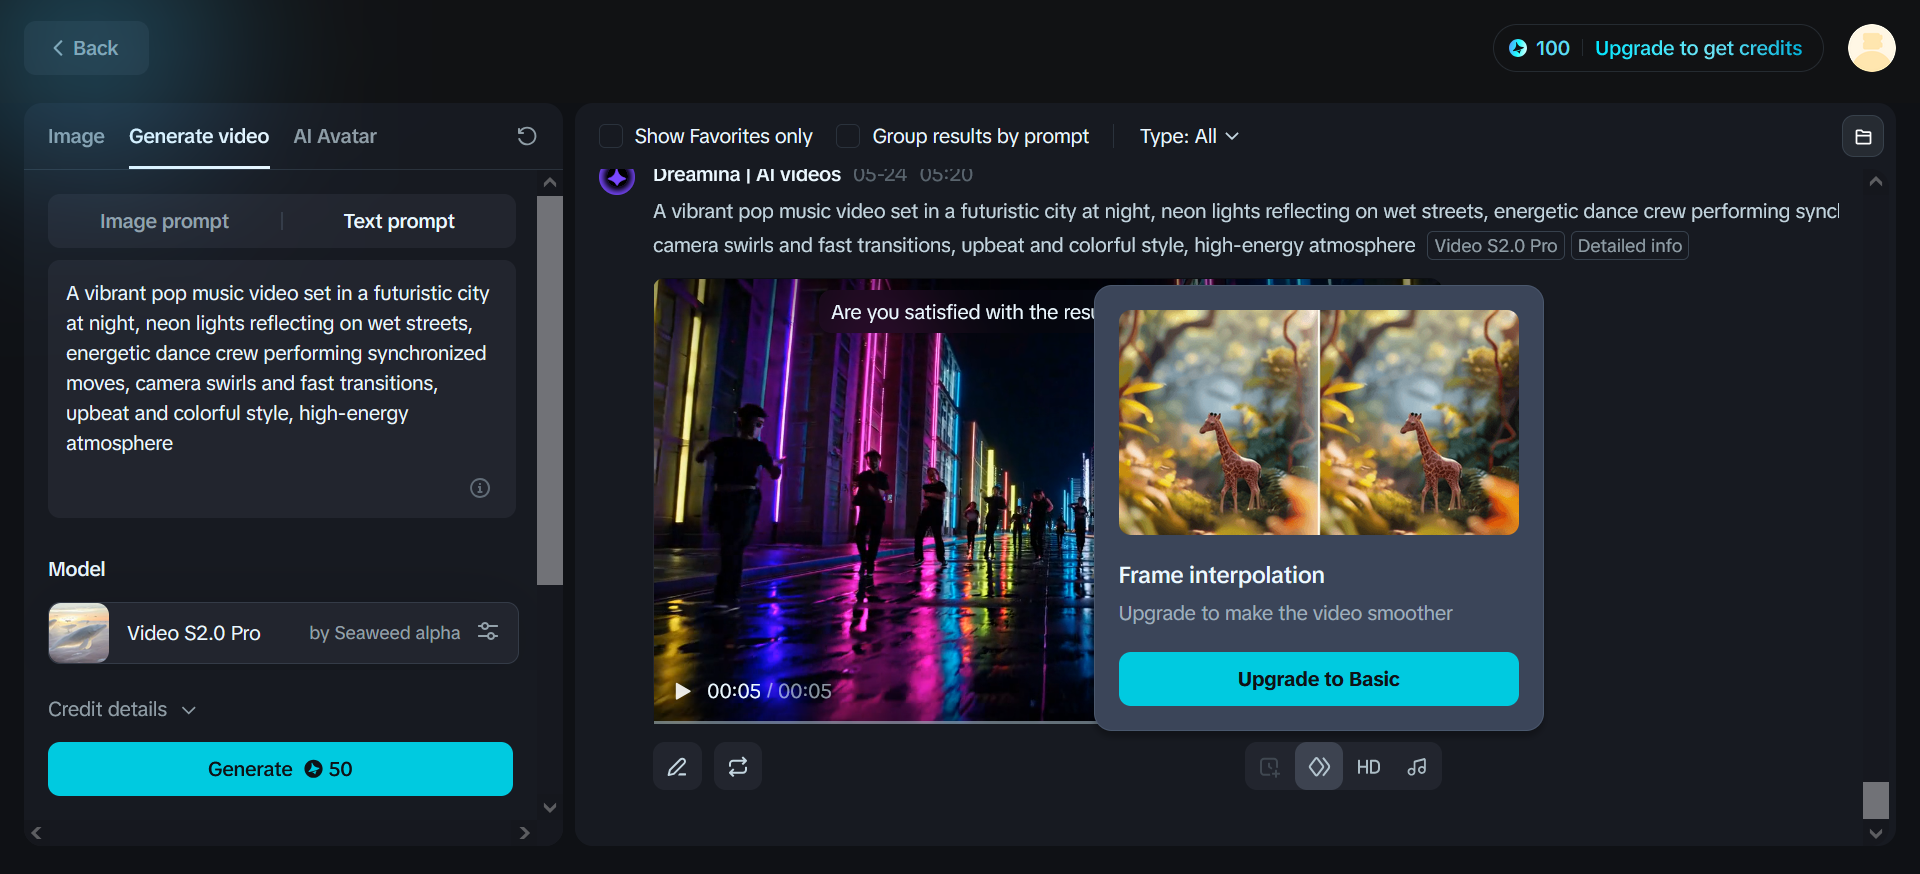Click results panel scrollbar thumb

click(1876, 800)
